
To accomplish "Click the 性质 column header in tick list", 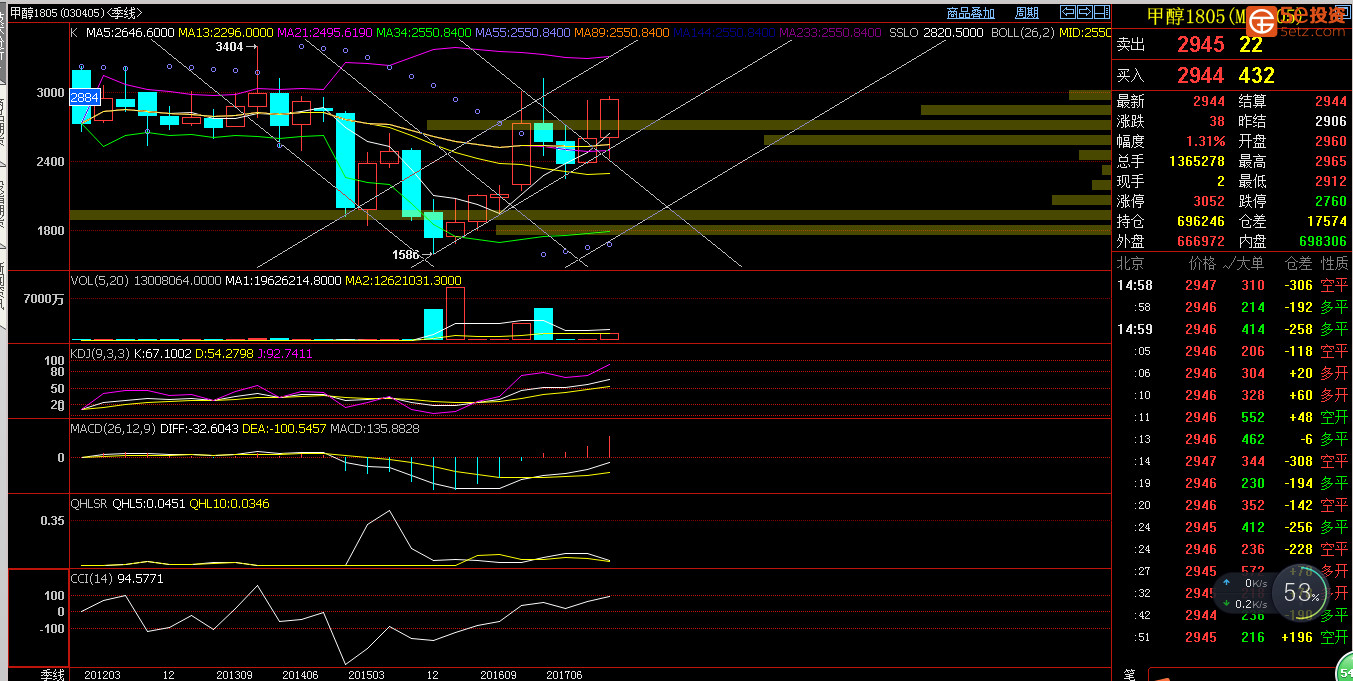I will pos(1334,263).
